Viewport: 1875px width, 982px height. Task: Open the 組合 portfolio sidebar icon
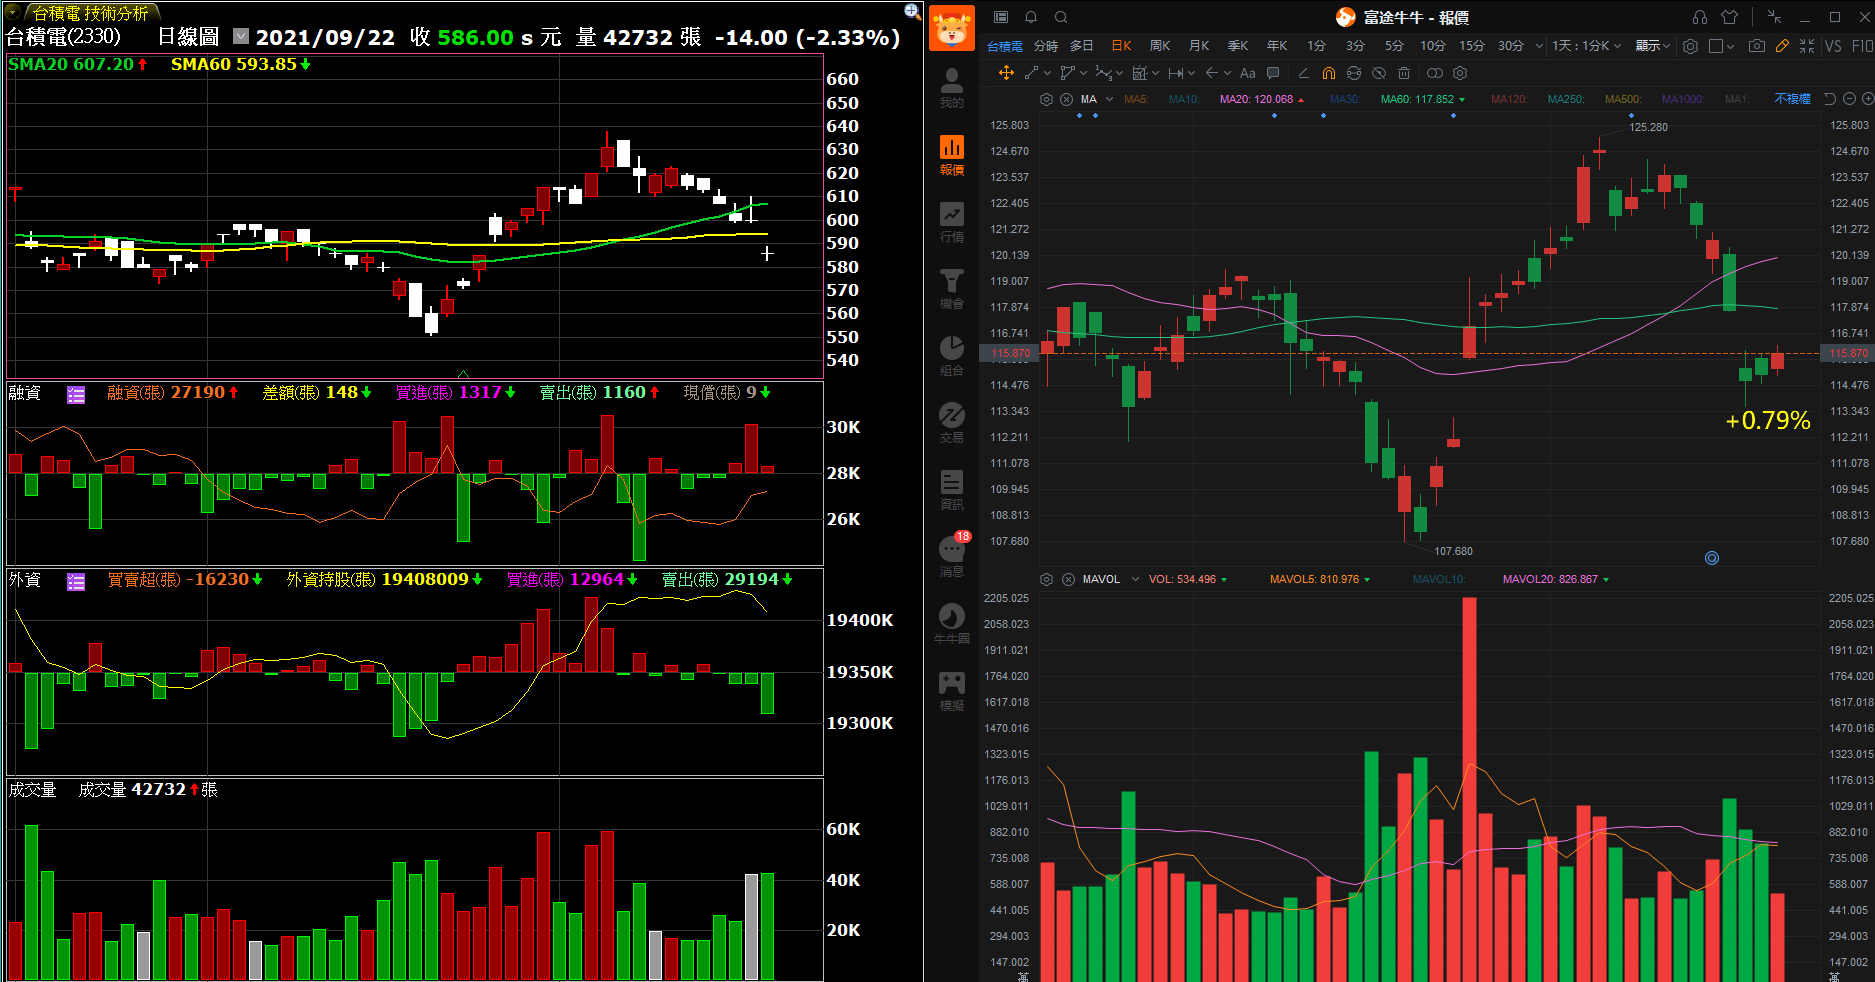click(x=952, y=356)
